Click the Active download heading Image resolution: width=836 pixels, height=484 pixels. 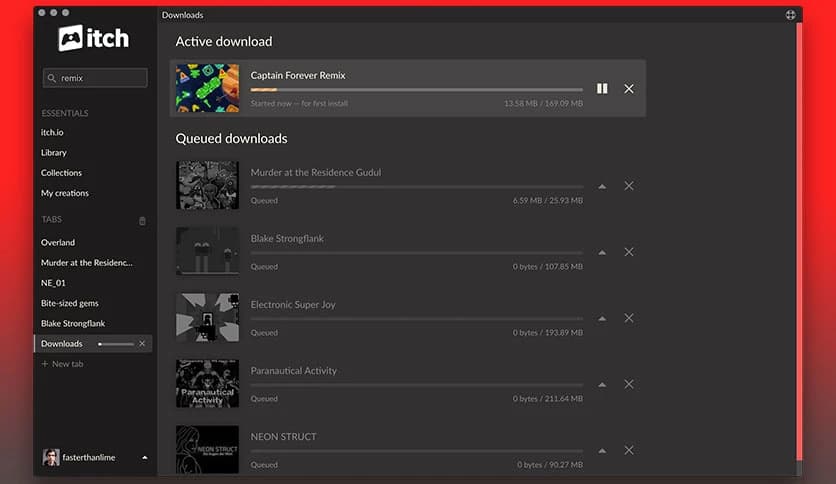point(224,42)
